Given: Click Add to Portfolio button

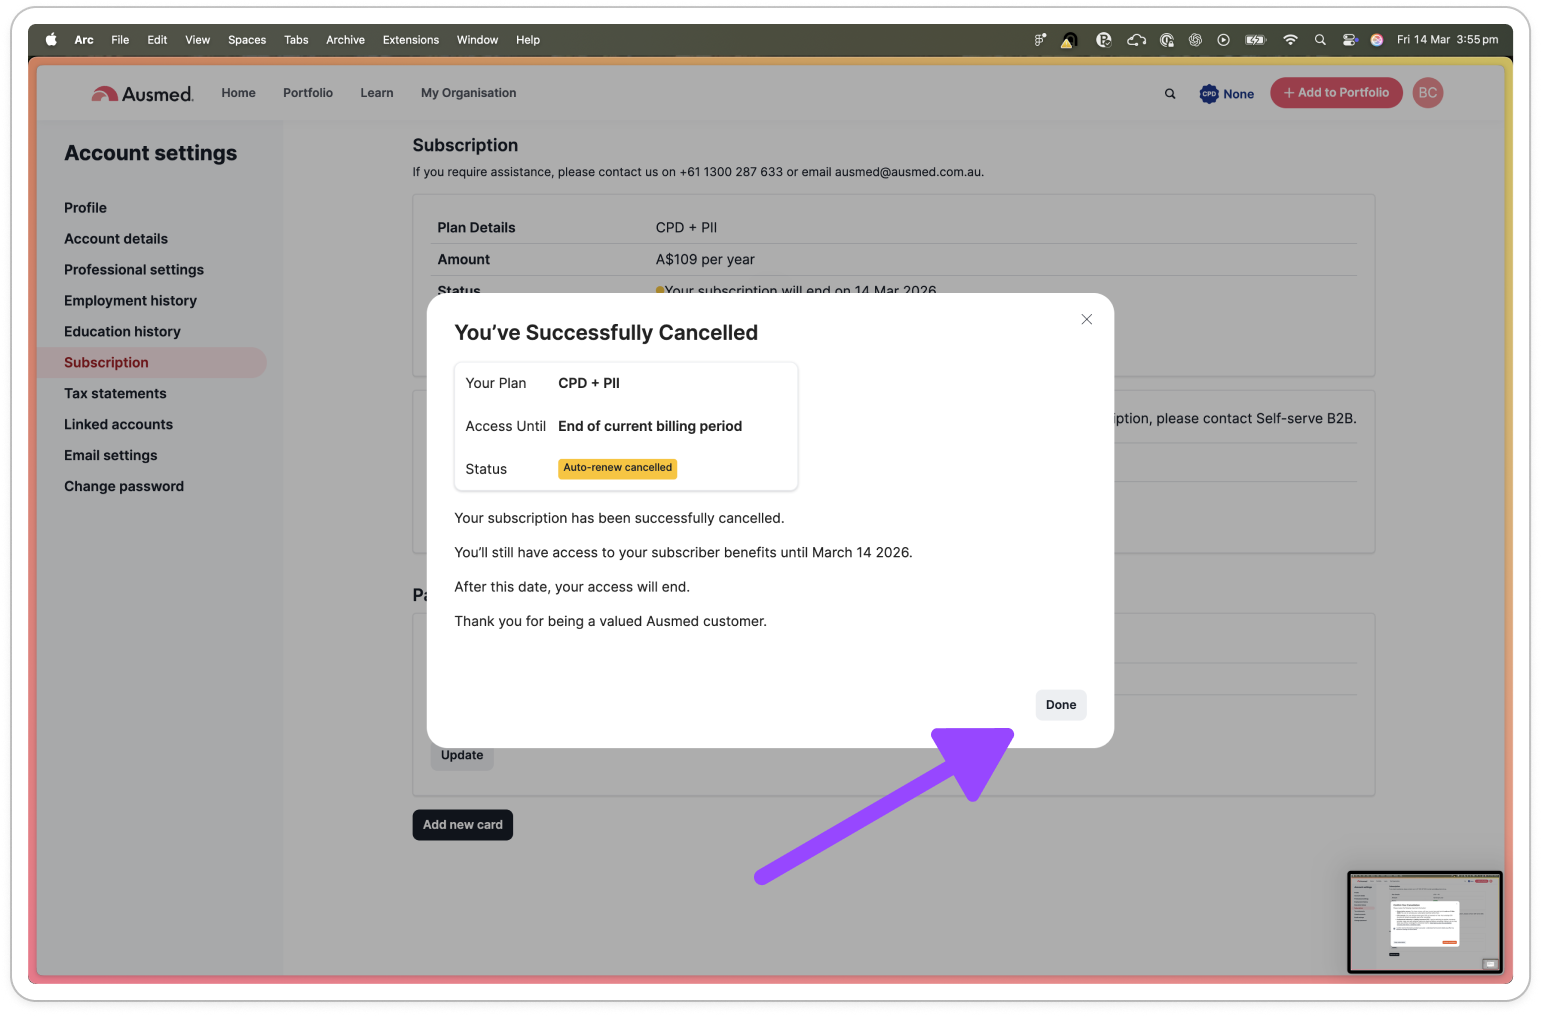Looking at the screenshot, I should pyautogui.click(x=1336, y=93).
